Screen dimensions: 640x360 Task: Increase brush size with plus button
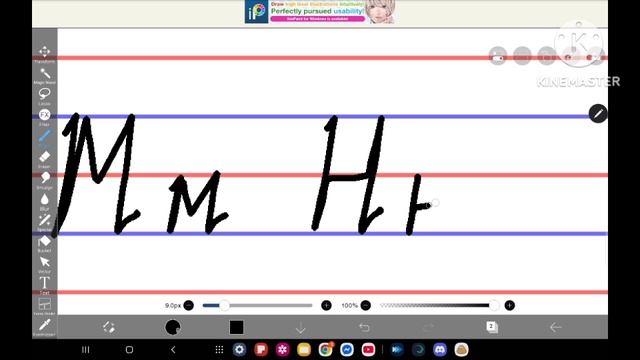tap(326, 305)
